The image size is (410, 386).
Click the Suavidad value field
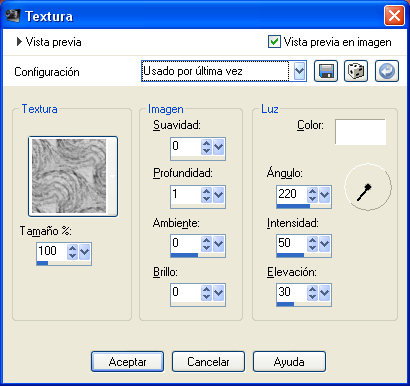185,146
